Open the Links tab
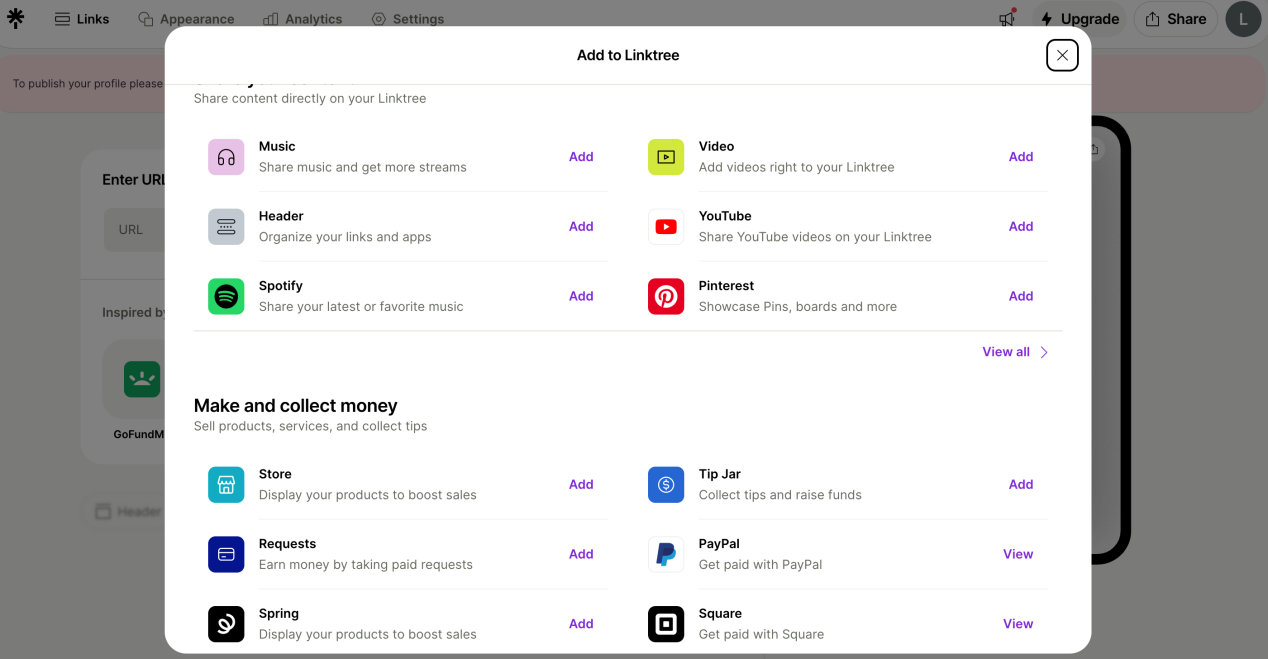The width and height of the screenshot is (1268, 659). pos(82,19)
